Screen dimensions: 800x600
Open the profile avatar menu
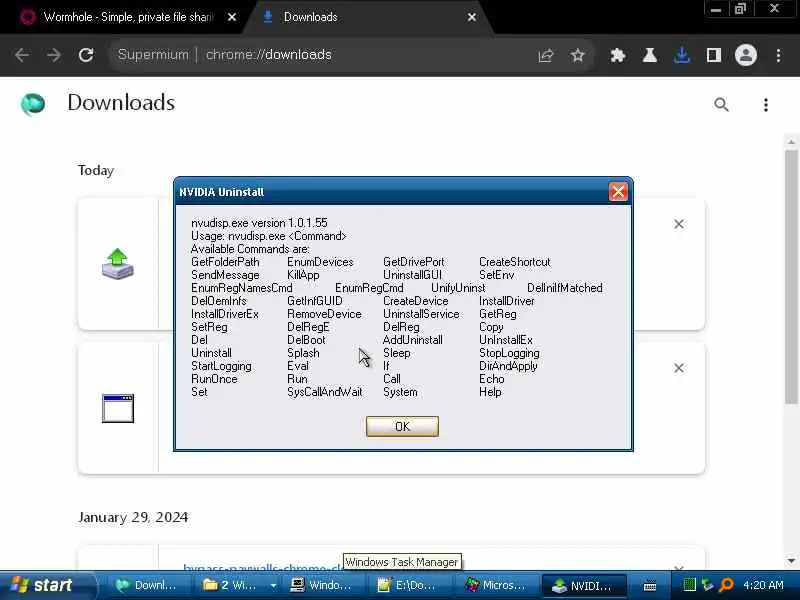(x=745, y=55)
